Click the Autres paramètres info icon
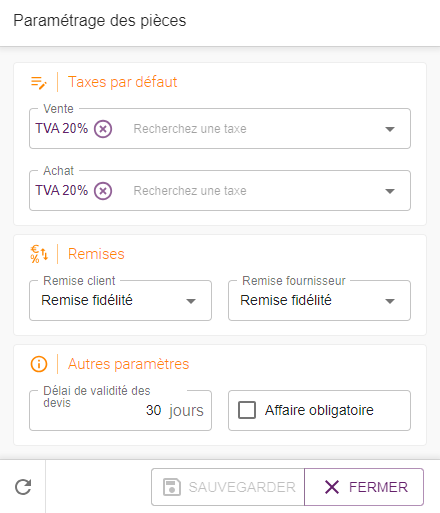The height and width of the screenshot is (513, 440). click(x=39, y=364)
